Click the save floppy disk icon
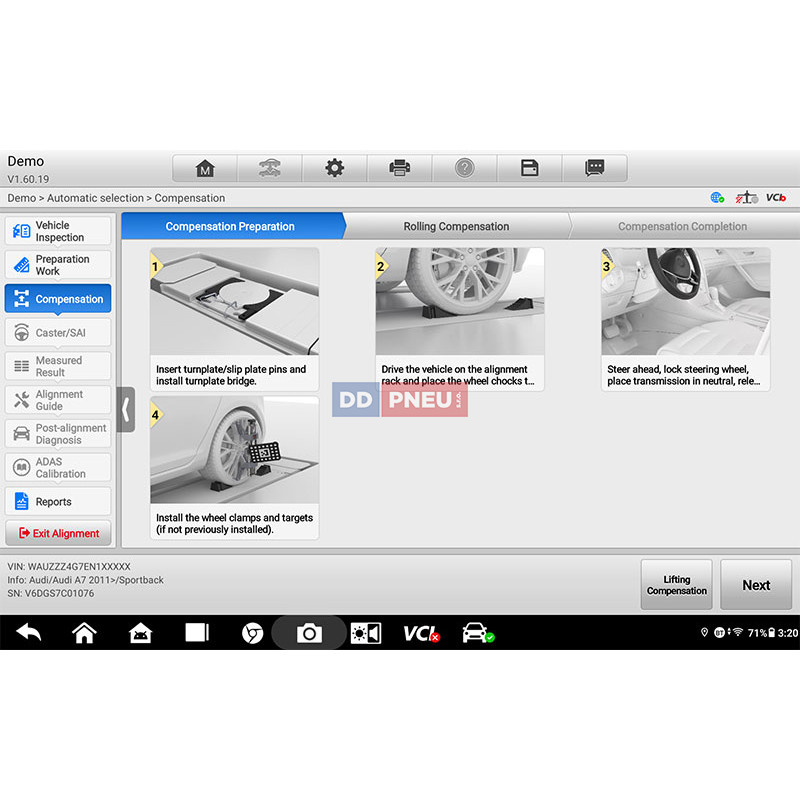 [530, 168]
